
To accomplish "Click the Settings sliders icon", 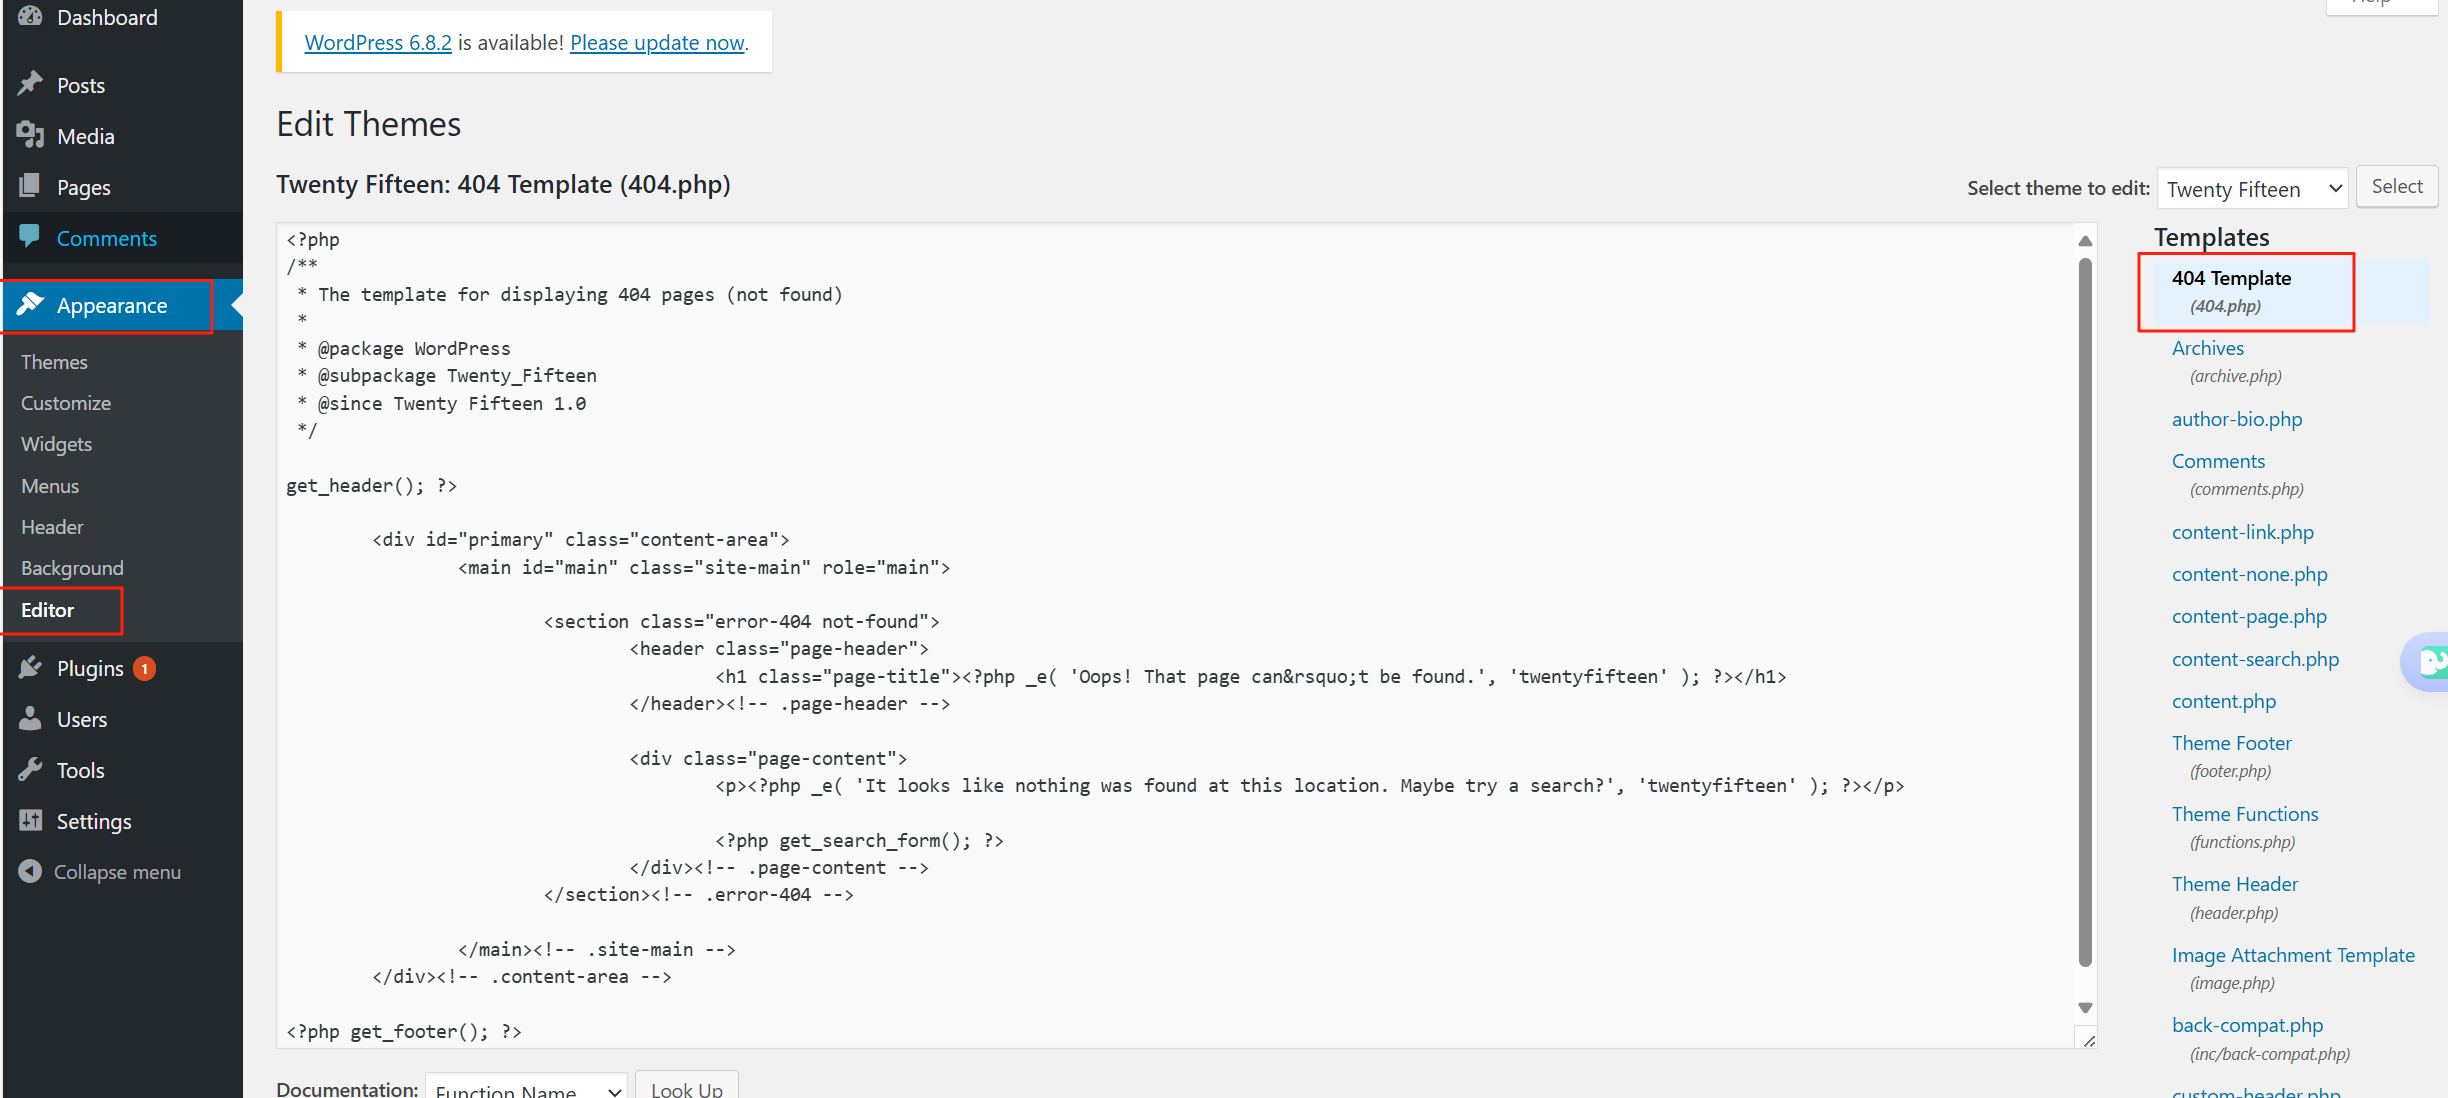I will [x=30, y=820].
